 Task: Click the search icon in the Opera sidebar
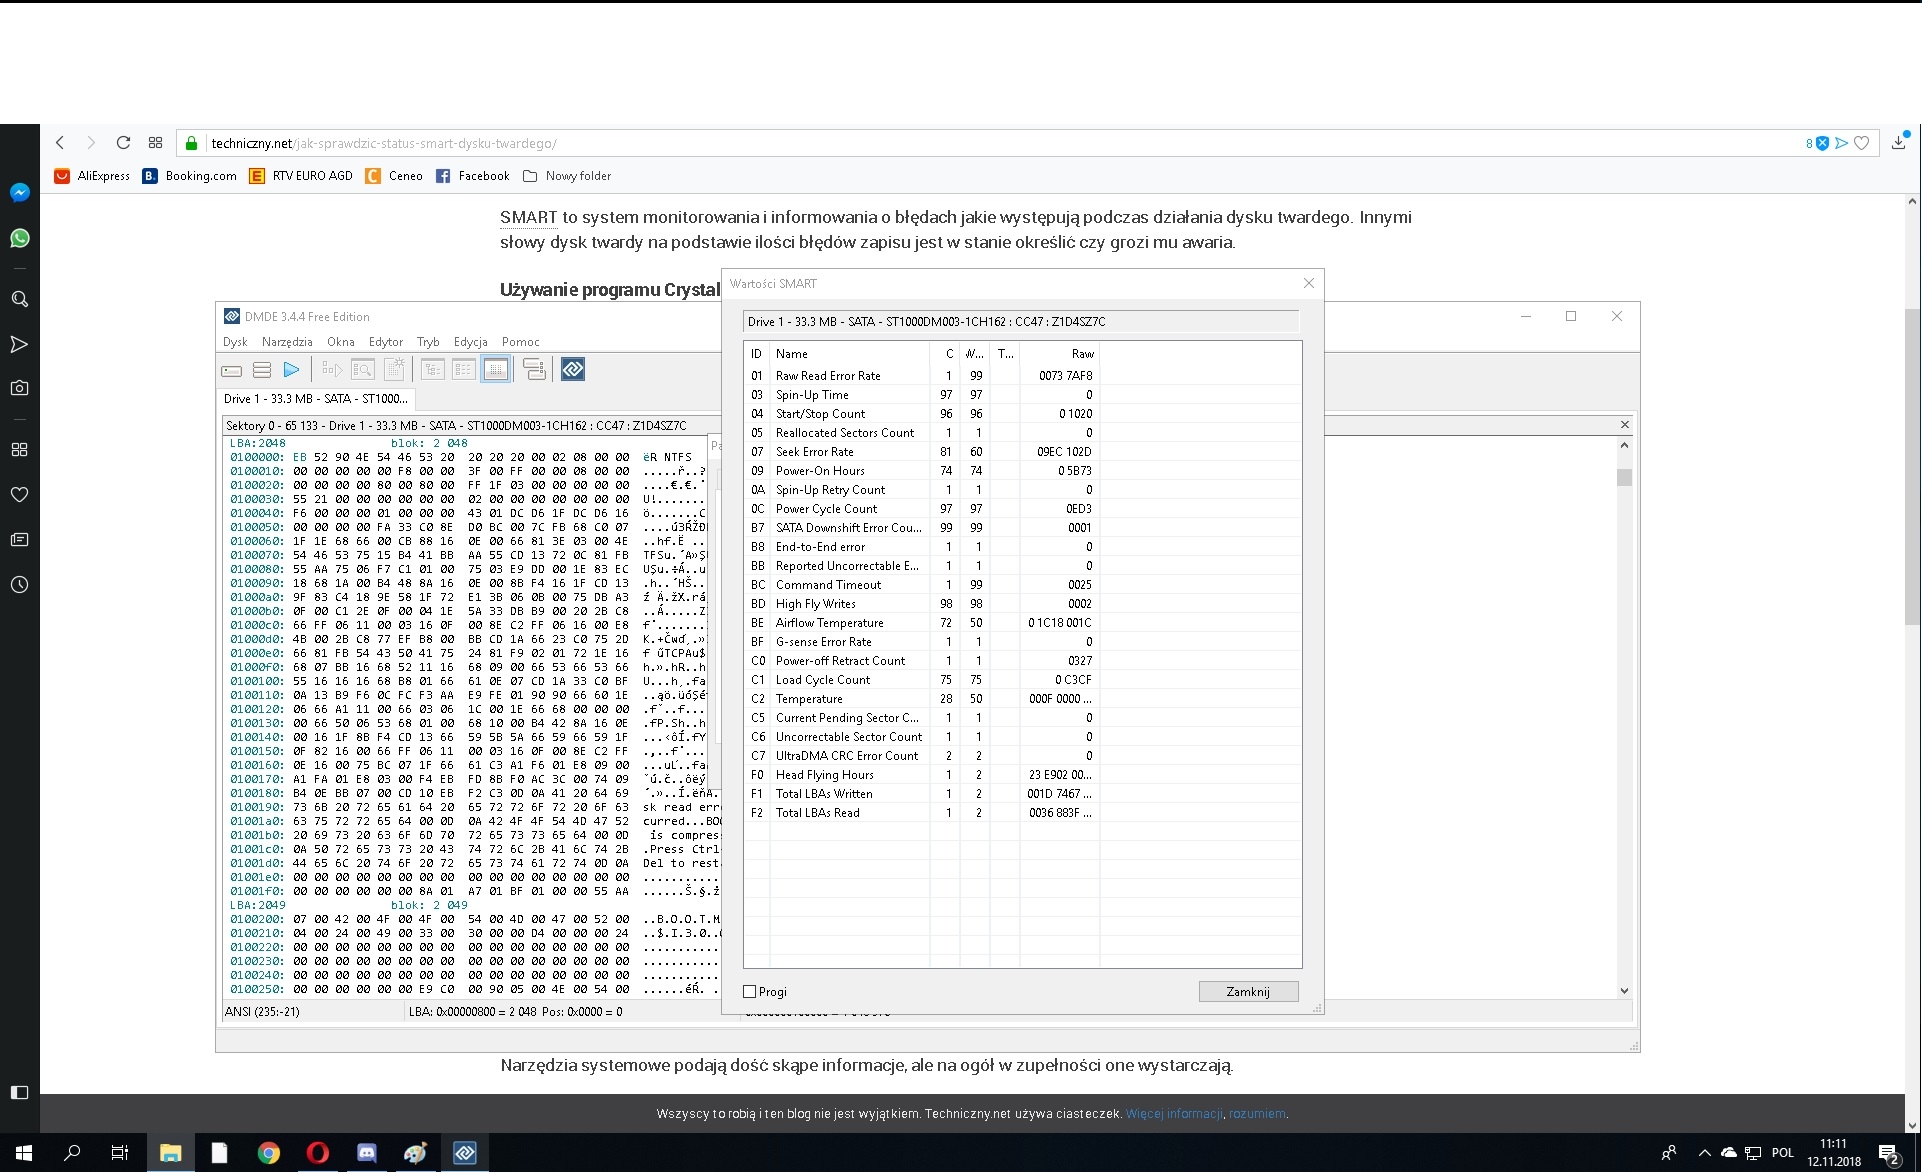20,299
